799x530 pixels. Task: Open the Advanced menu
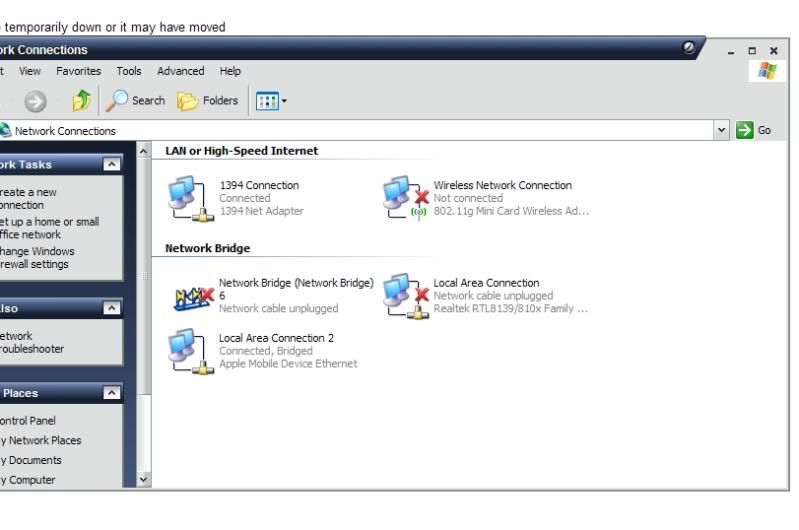180,71
